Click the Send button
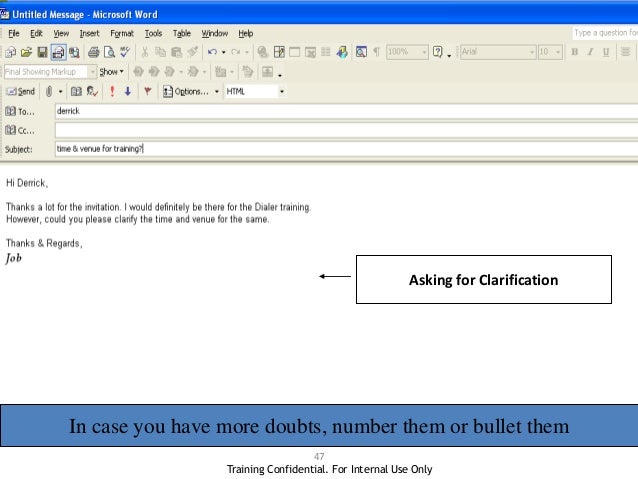This screenshot has height=479, width=638. [x=20, y=91]
